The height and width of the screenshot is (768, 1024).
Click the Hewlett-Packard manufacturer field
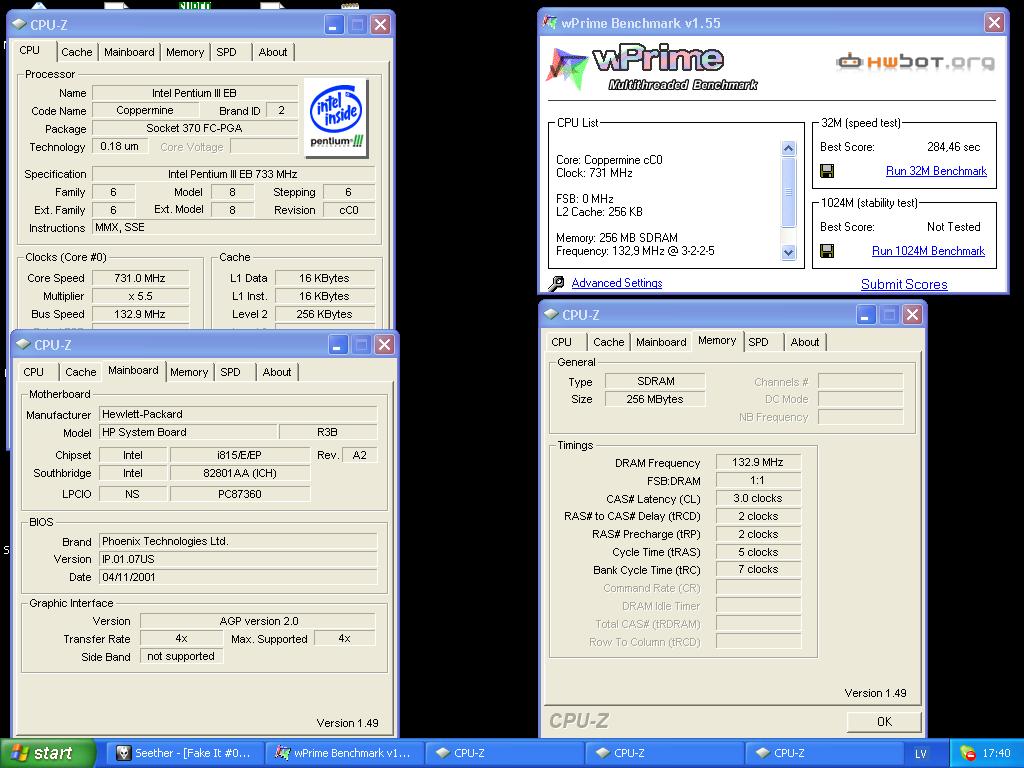[238, 414]
